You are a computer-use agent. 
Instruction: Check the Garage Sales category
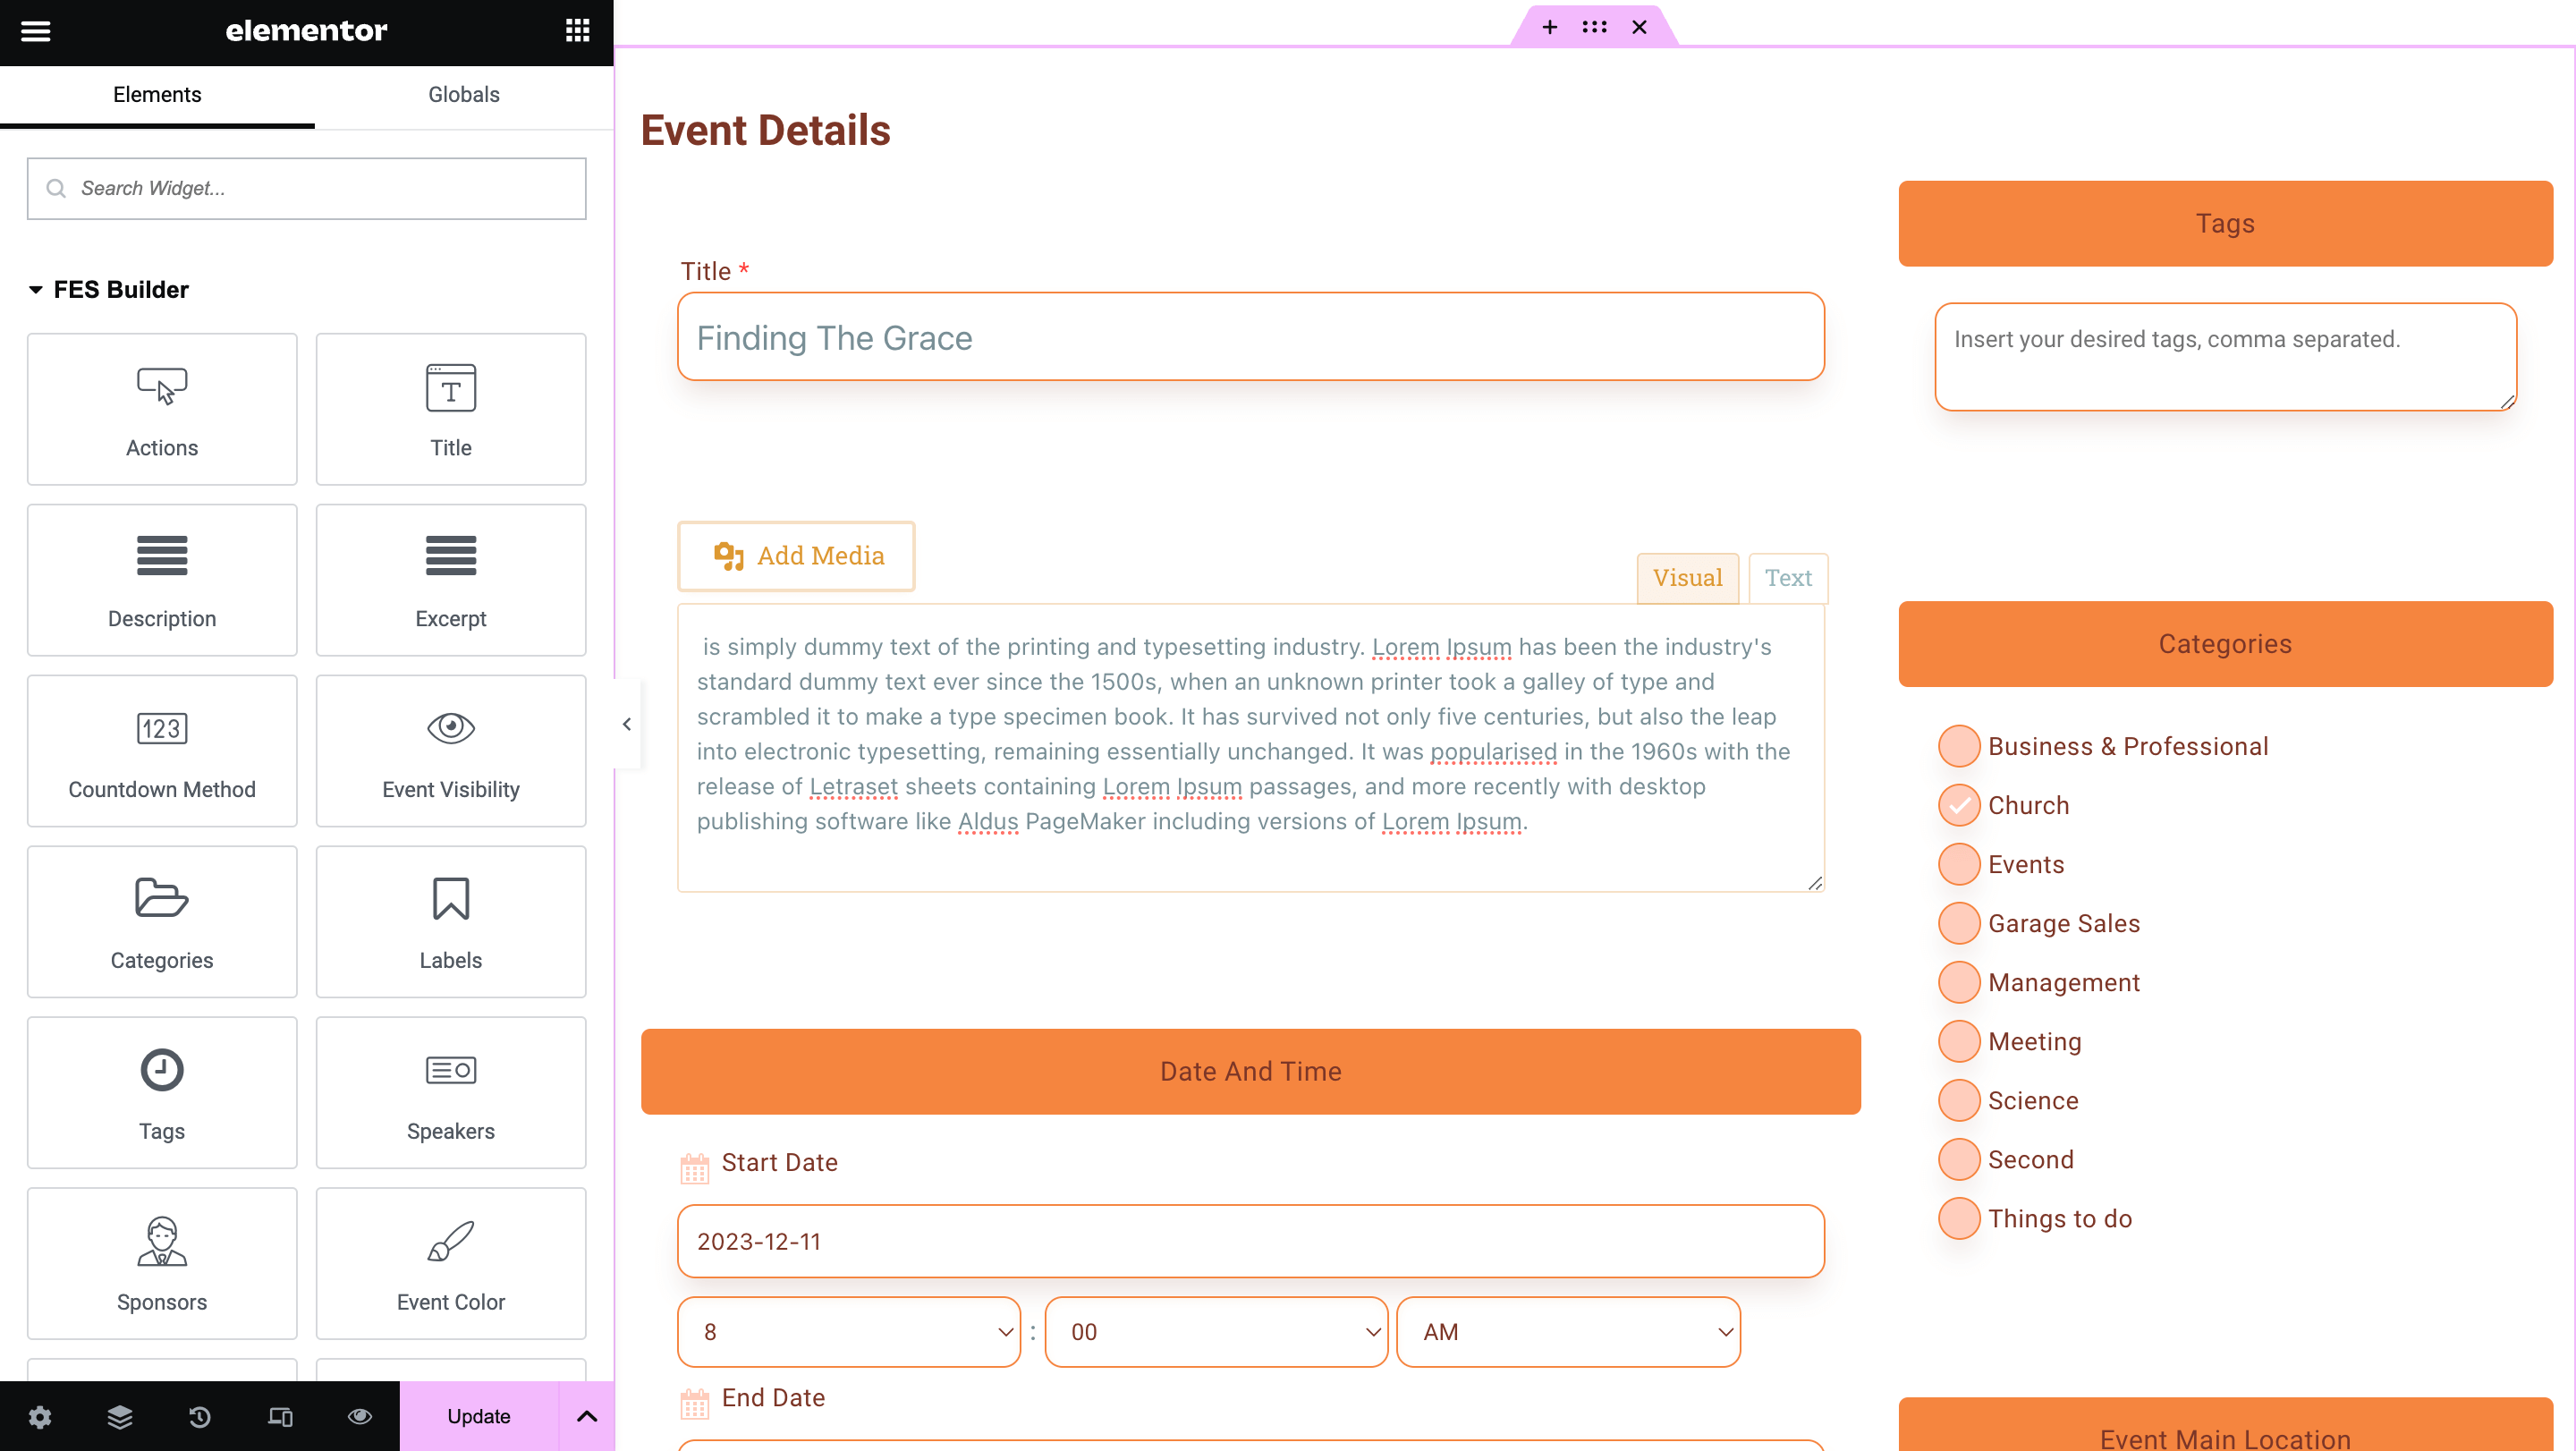(x=1959, y=923)
